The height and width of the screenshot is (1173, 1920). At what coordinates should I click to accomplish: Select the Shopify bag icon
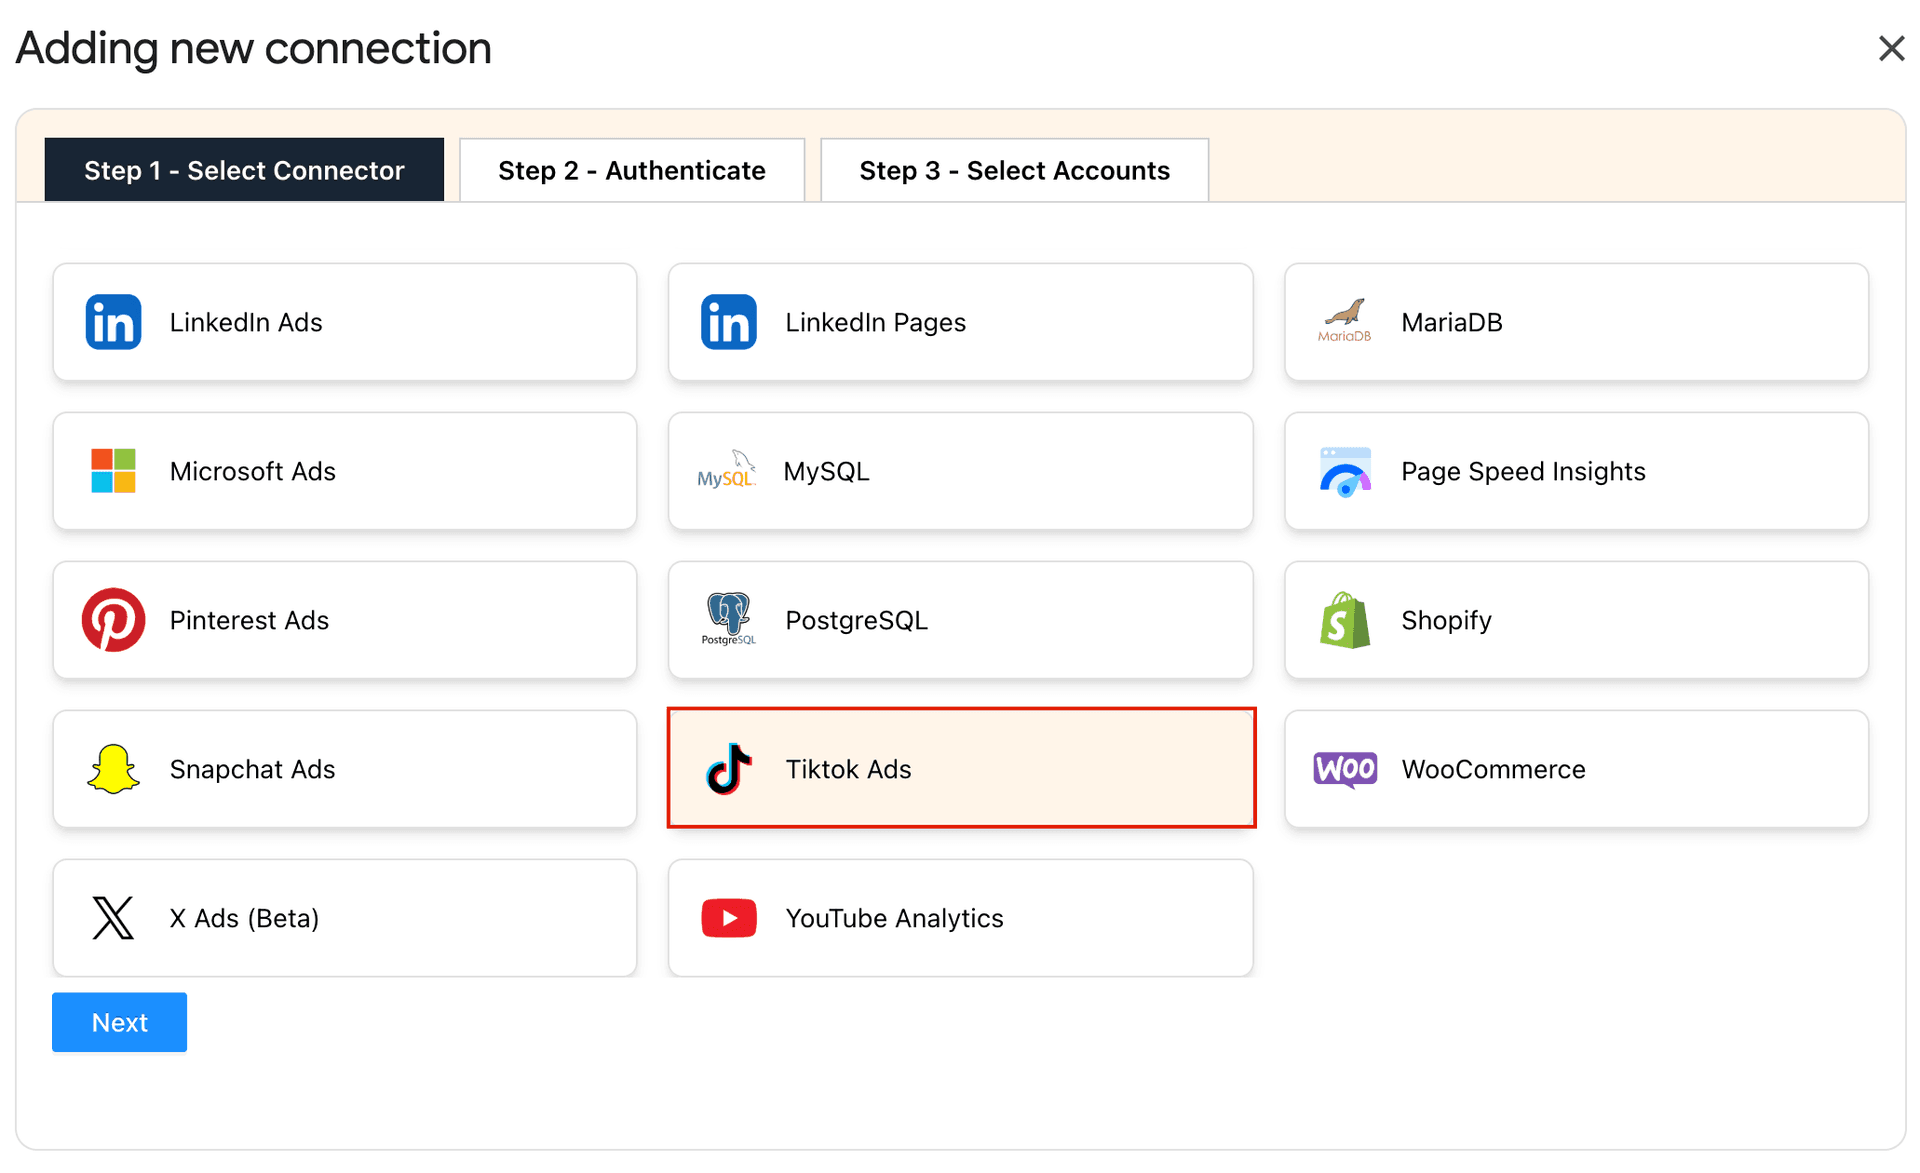pyautogui.click(x=1345, y=620)
